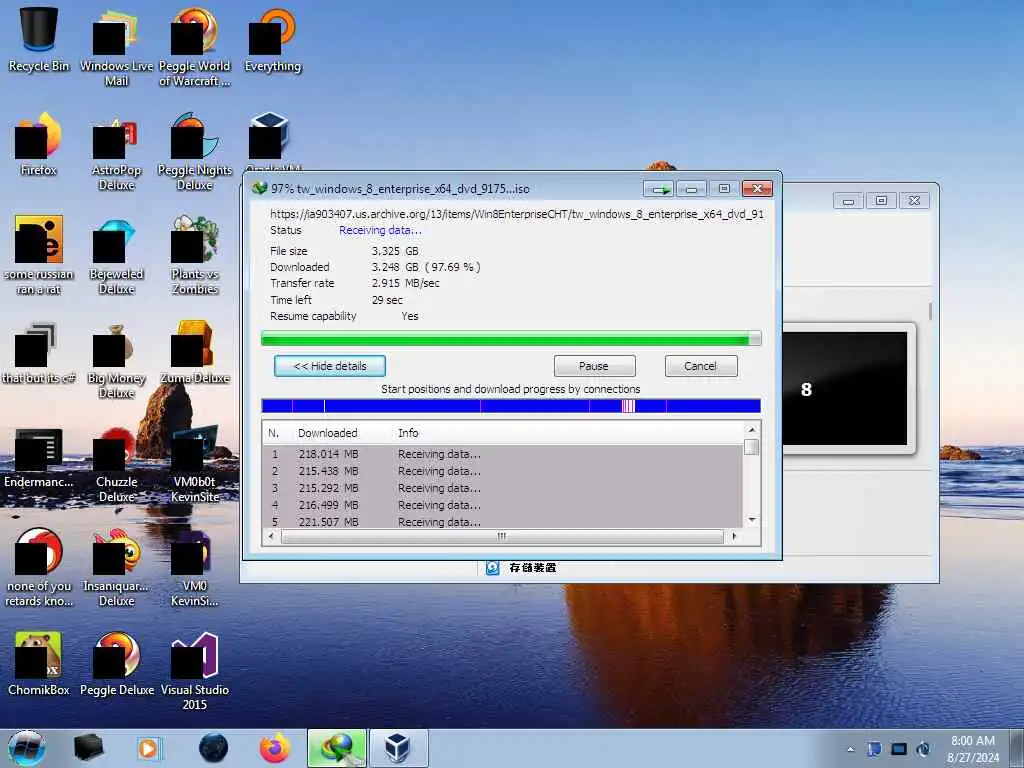1024x768 pixels.
Task: Select connection row 5 with 221.507 MB
Action: coord(503,521)
